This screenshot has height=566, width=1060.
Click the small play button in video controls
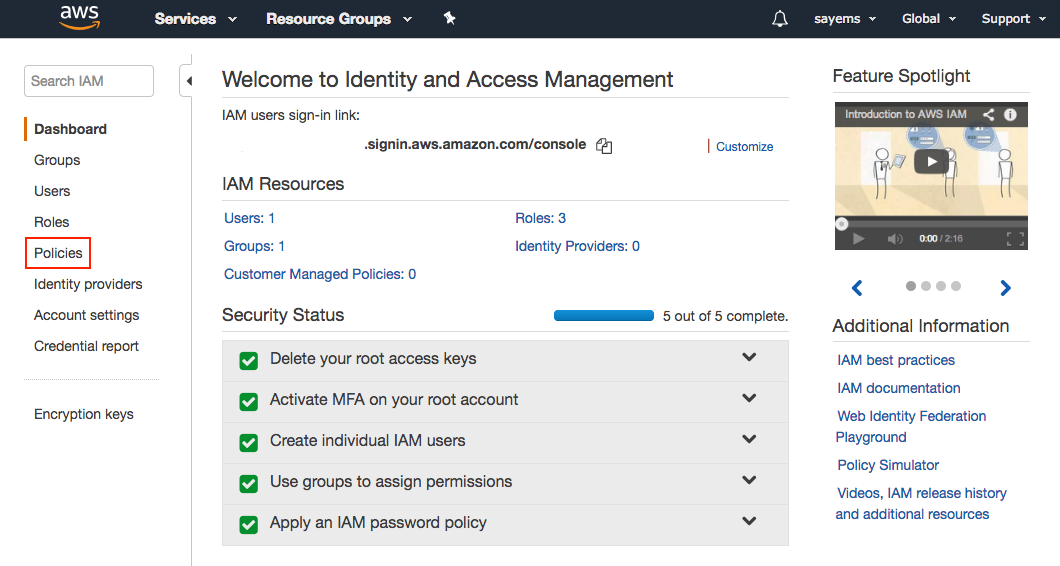pos(859,239)
